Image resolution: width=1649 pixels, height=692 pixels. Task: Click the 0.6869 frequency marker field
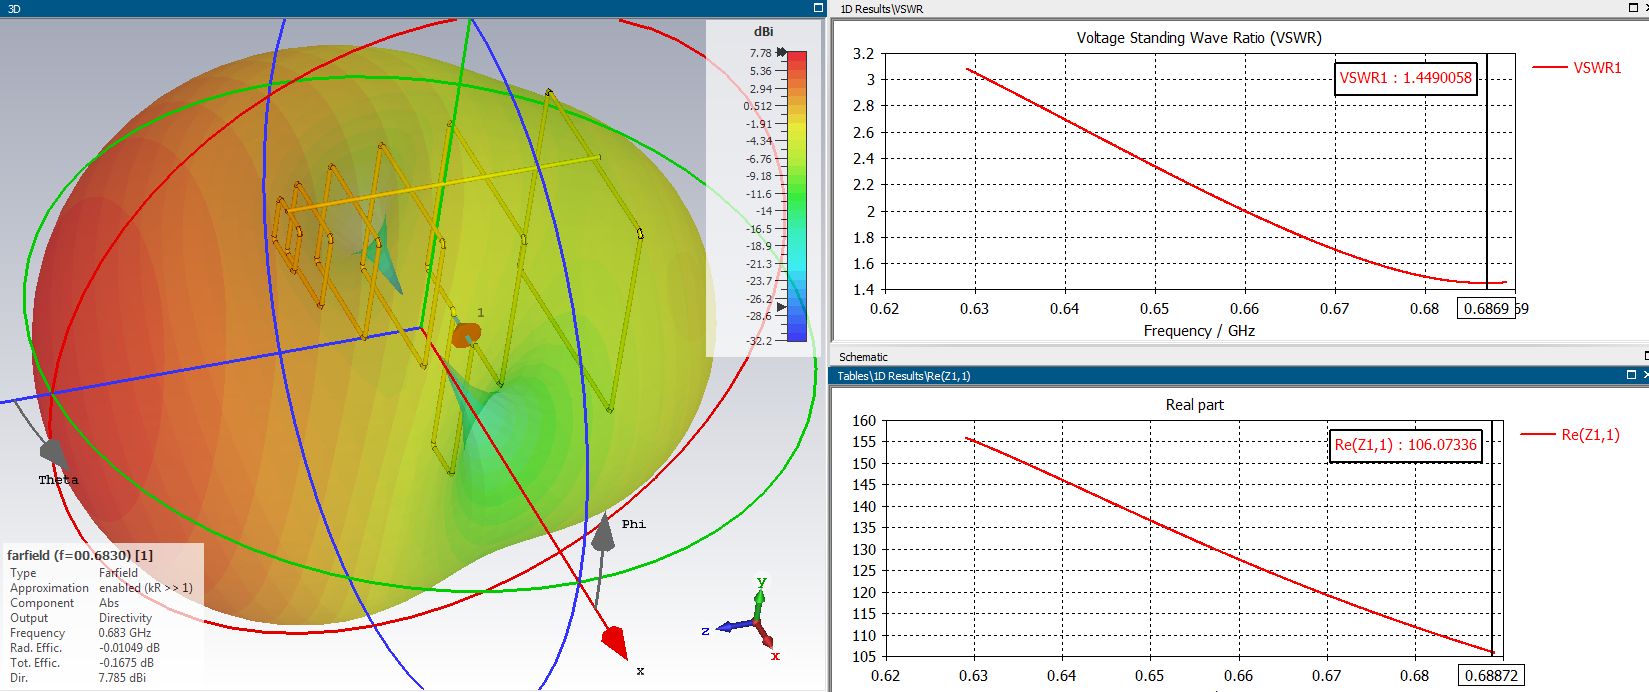1486,308
